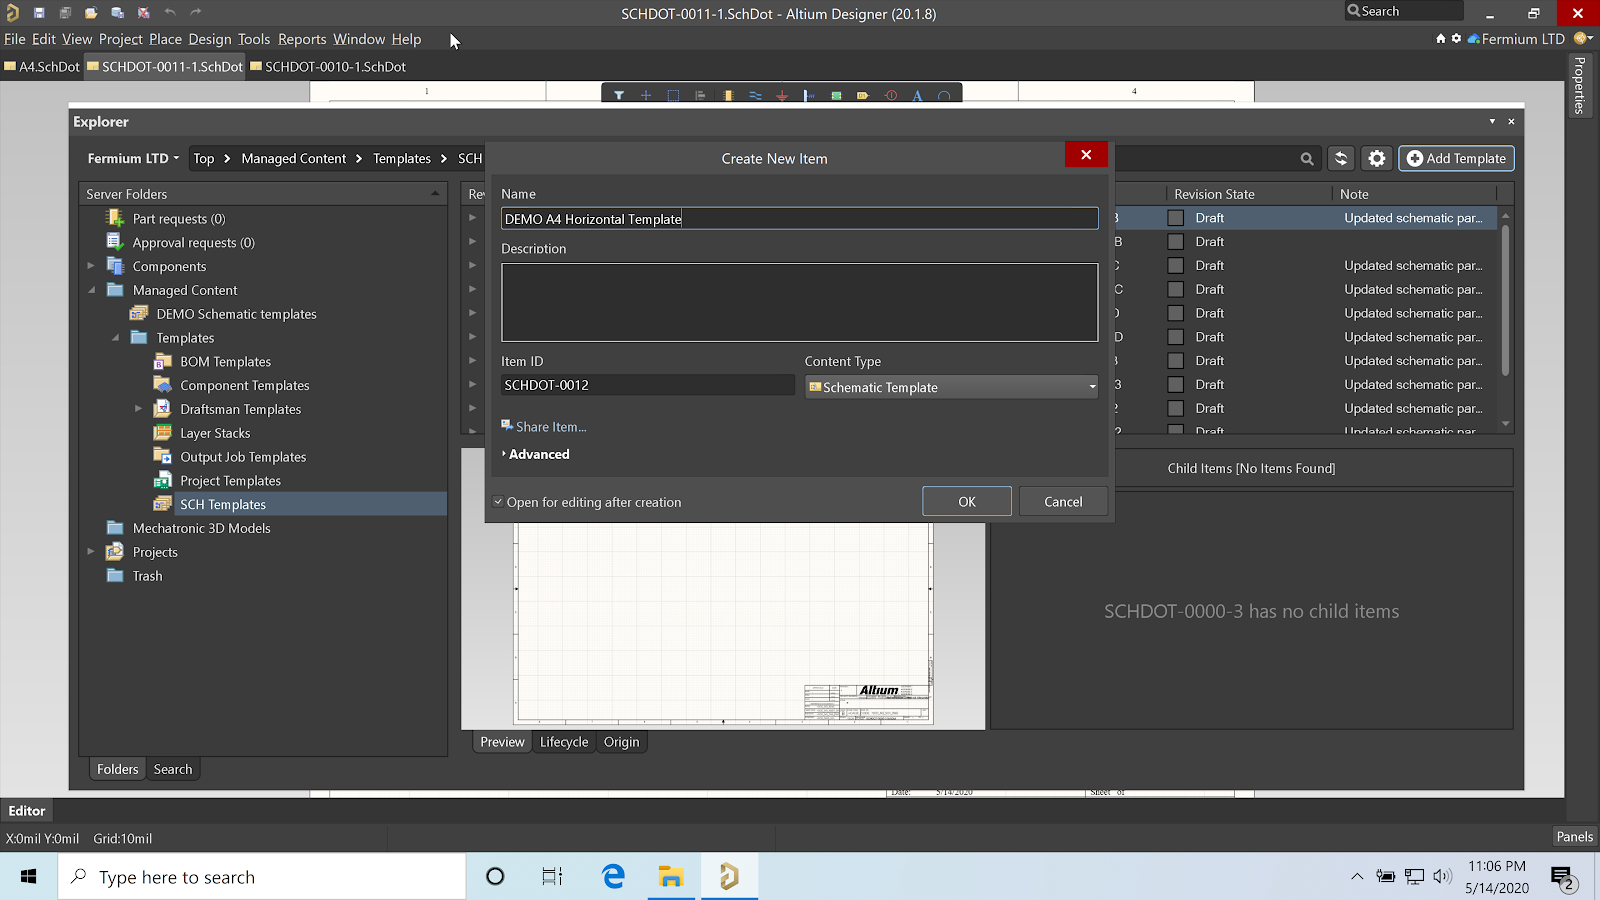Click the dashed selection rectangle tool
Viewport: 1600px width, 900px height.
[x=673, y=96]
